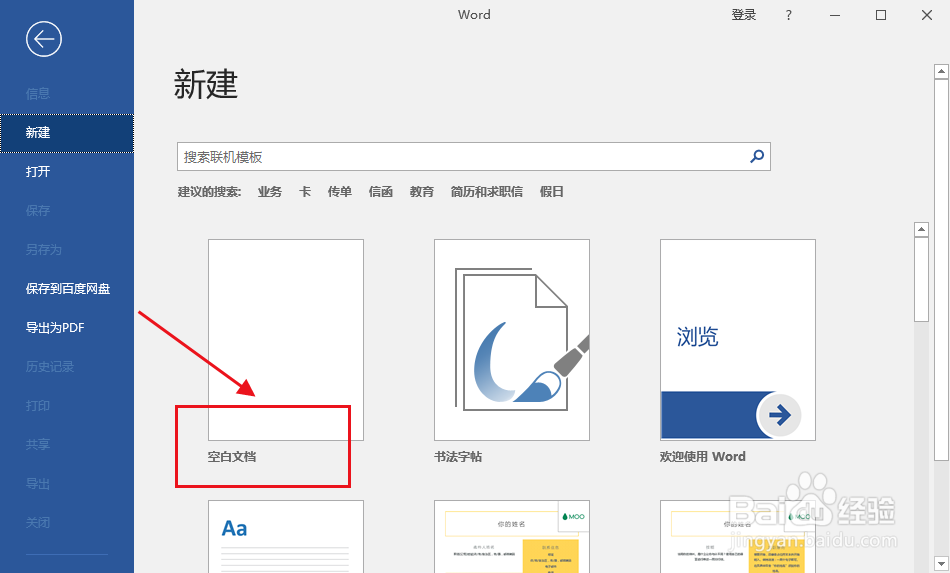The image size is (950, 573).
Task: Click the 搜索联机模板 search box
Action: (474, 157)
